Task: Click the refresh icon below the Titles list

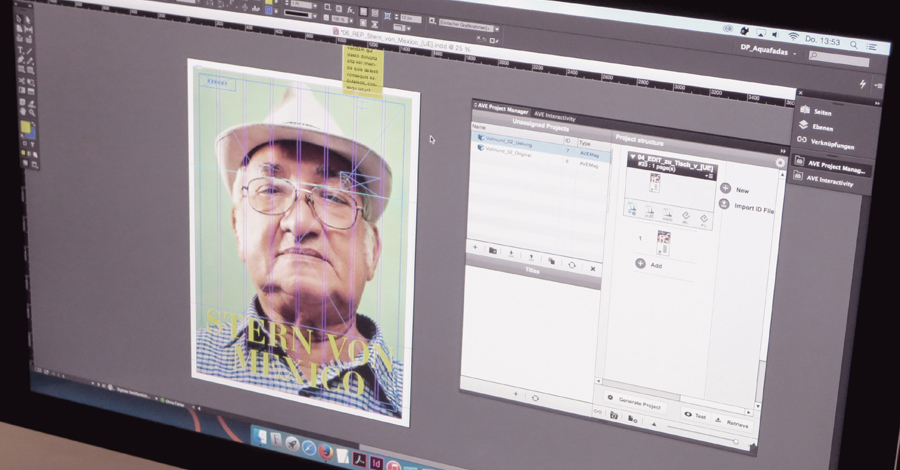Action: tap(535, 397)
